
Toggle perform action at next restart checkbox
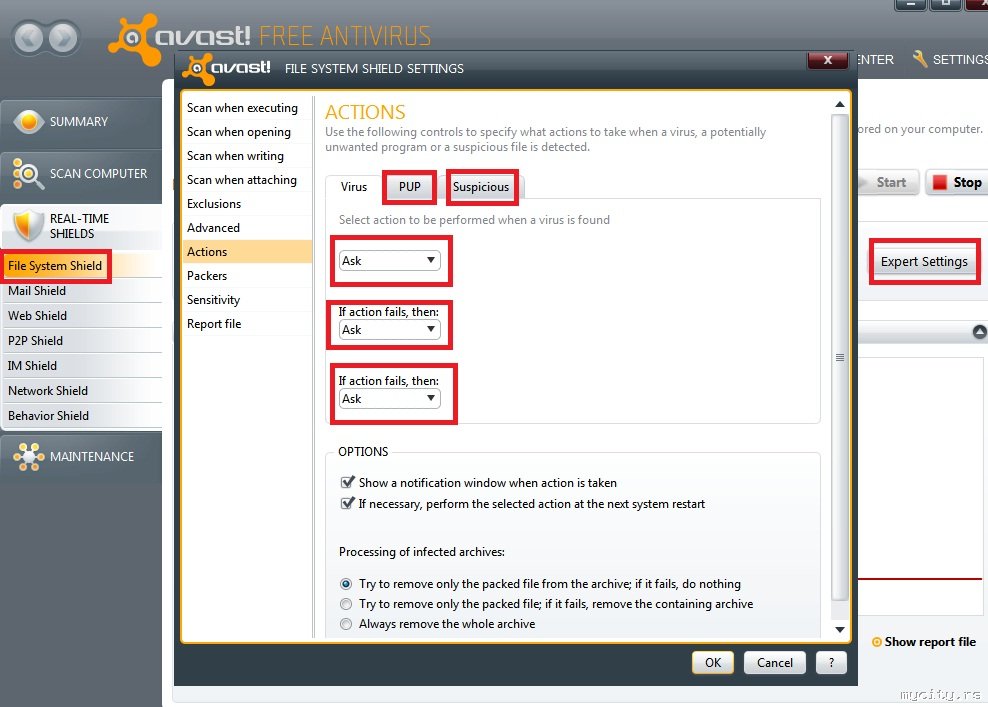(347, 503)
